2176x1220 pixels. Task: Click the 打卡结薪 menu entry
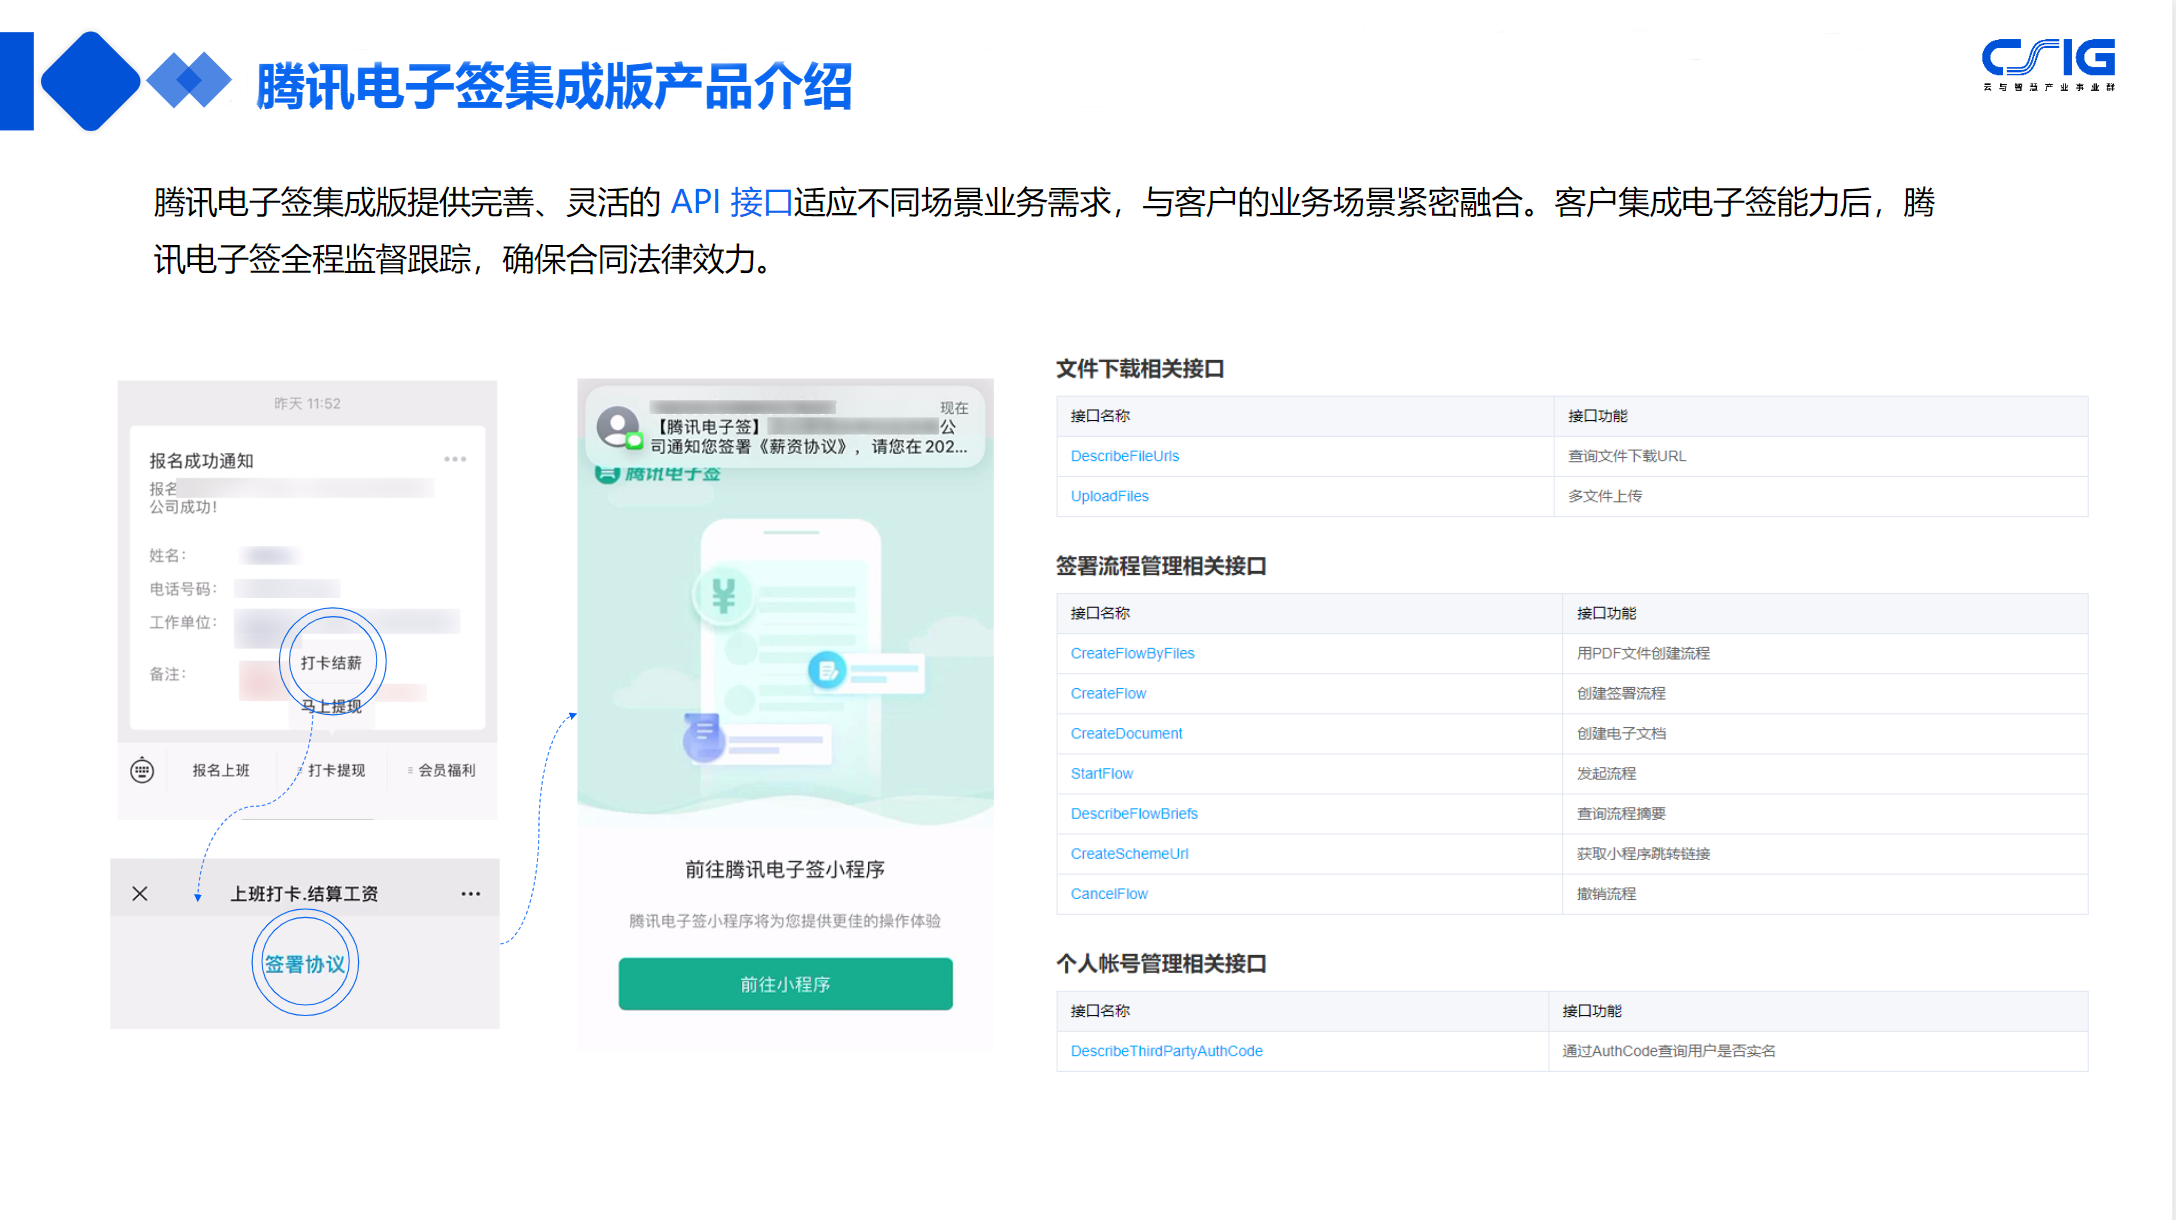[331, 663]
